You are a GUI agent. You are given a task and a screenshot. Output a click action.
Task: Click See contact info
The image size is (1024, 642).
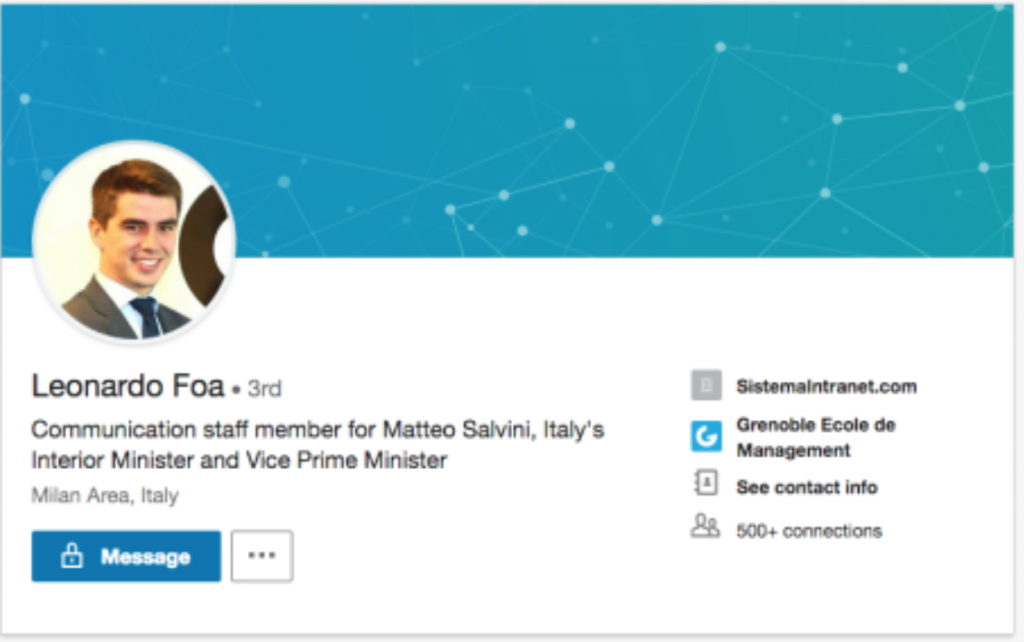(806, 487)
